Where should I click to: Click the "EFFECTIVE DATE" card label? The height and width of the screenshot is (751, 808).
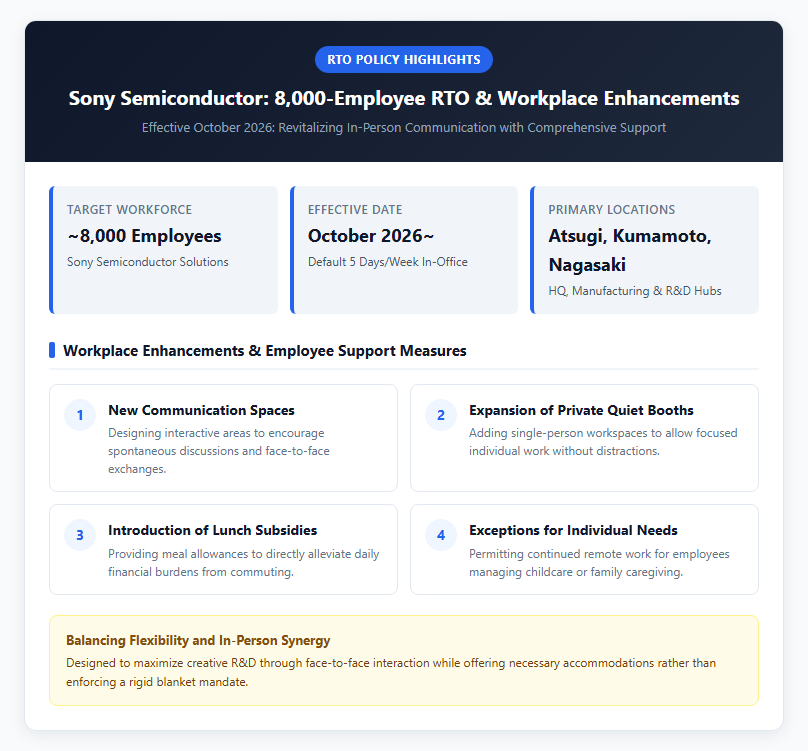pyautogui.click(x=355, y=210)
